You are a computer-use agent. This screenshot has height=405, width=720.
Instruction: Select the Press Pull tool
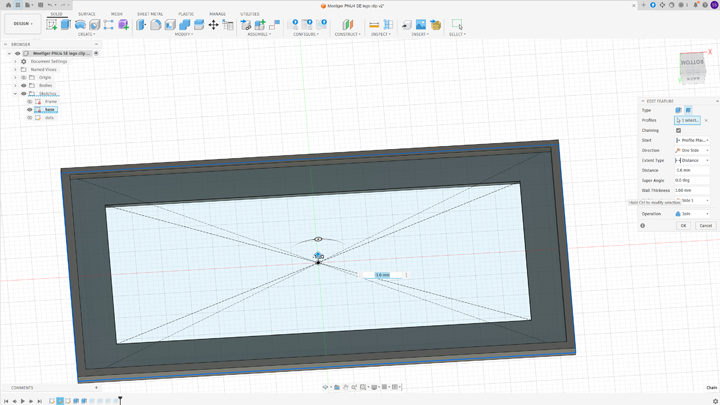coord(141,24)
